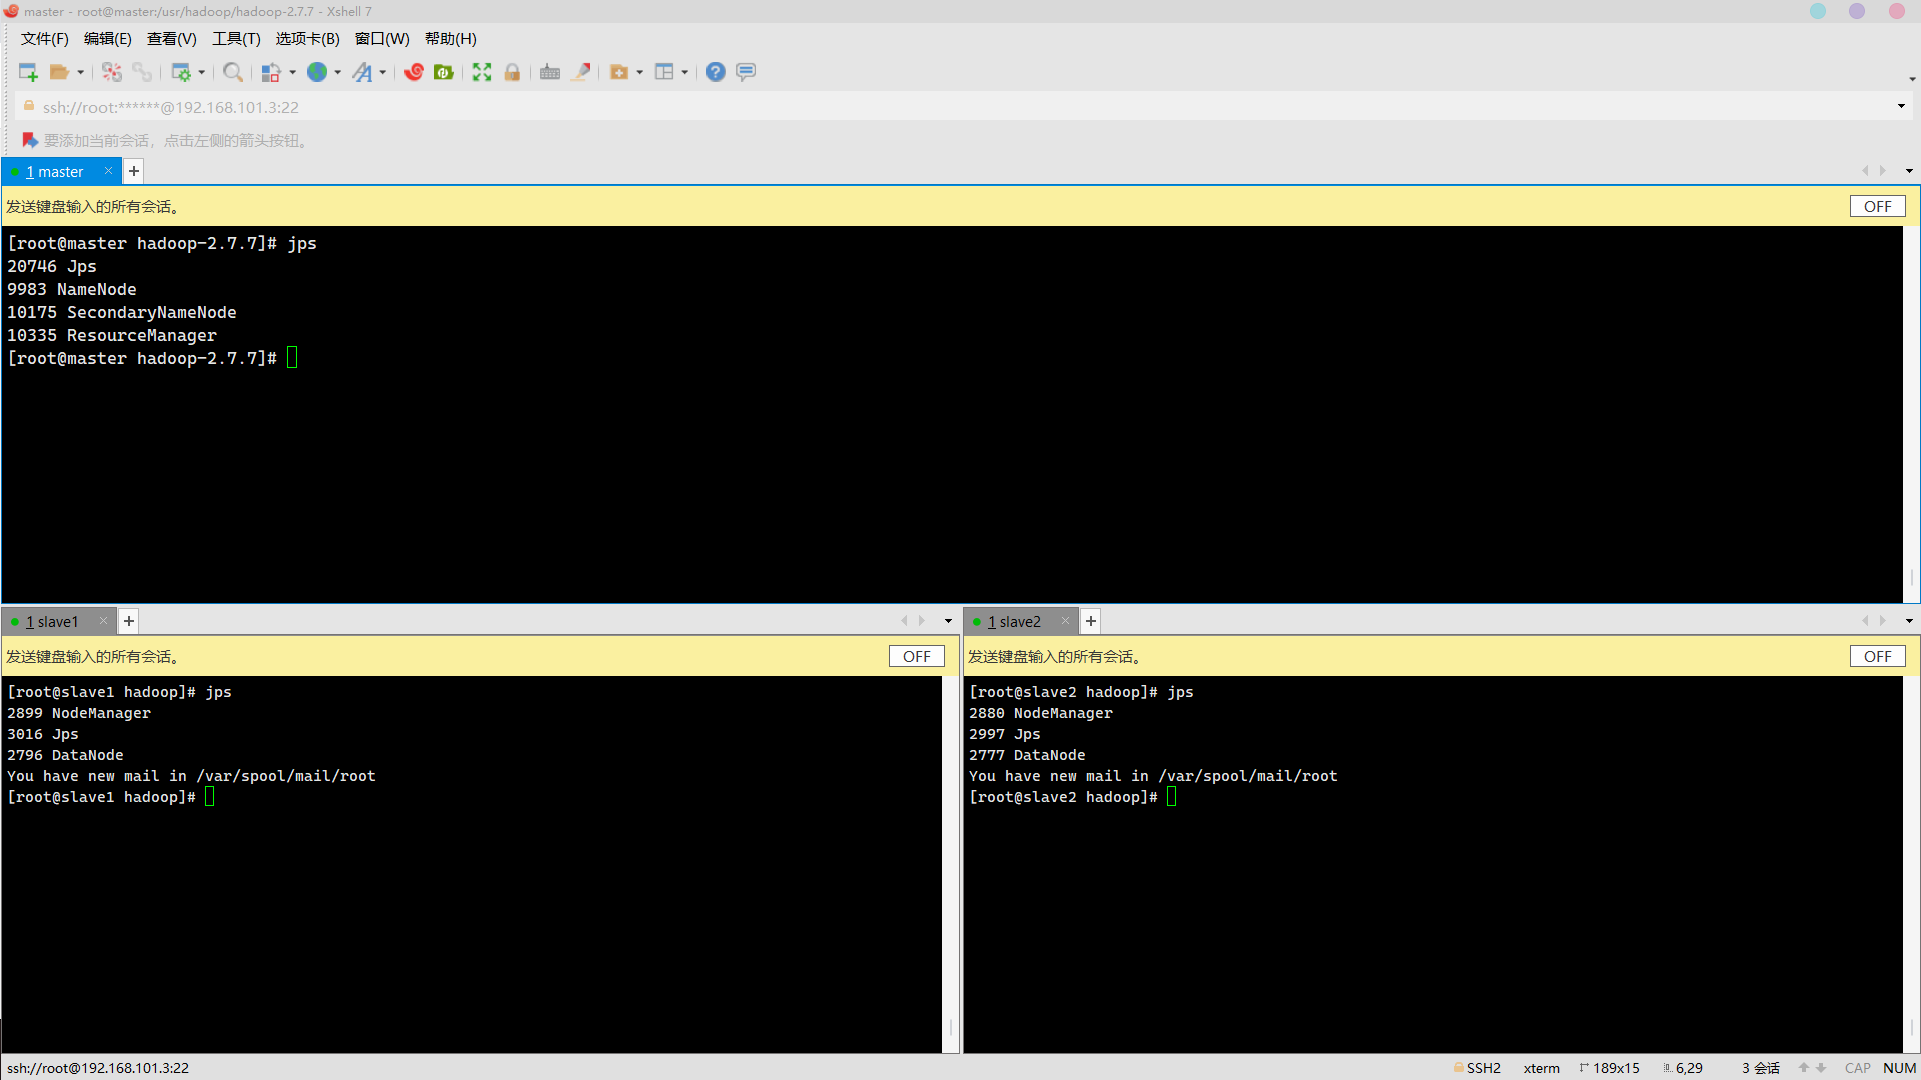Open the Xftp green transfer icon
1921x1080 pixels.
coord(444,72)
